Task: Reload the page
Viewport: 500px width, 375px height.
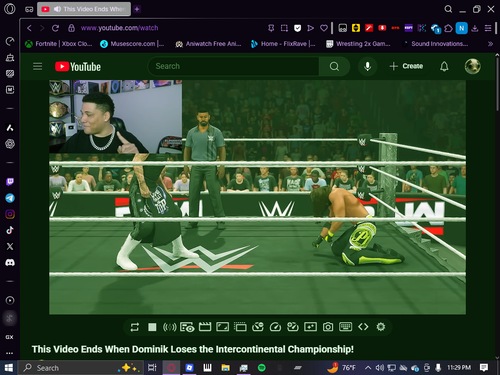Action: (55, 28)
